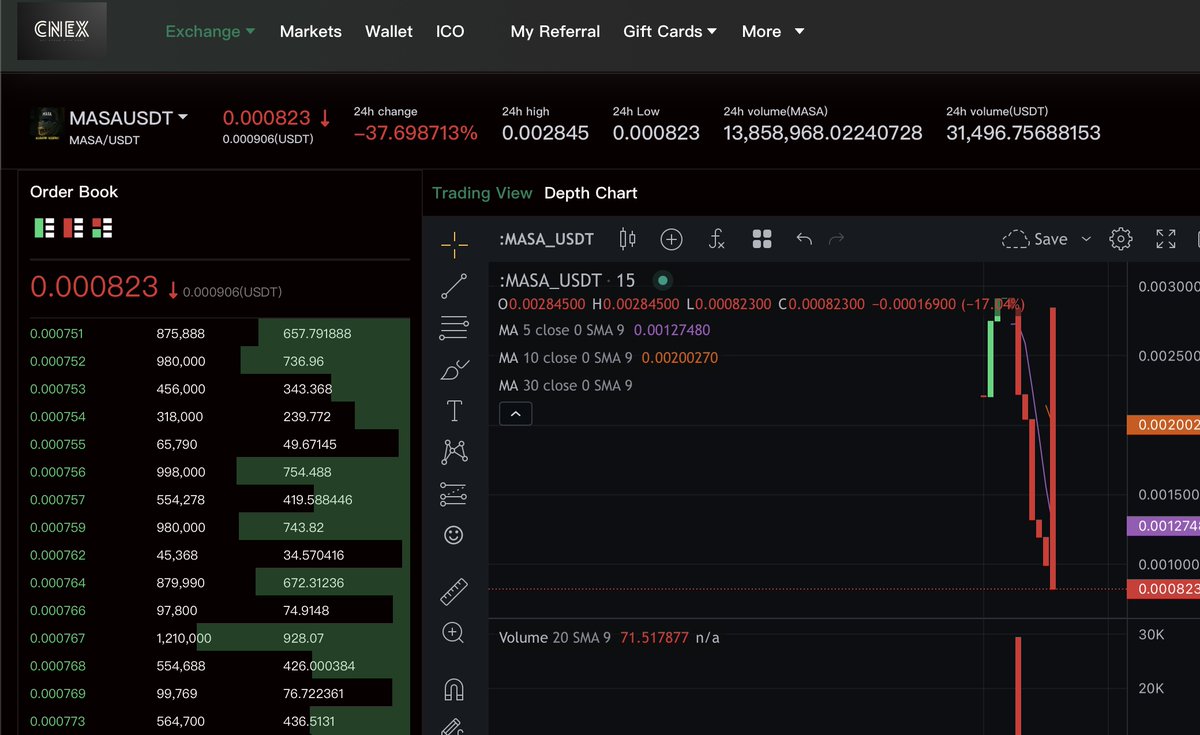Expand the Gift Cards dropdown

tap(670, 31)
